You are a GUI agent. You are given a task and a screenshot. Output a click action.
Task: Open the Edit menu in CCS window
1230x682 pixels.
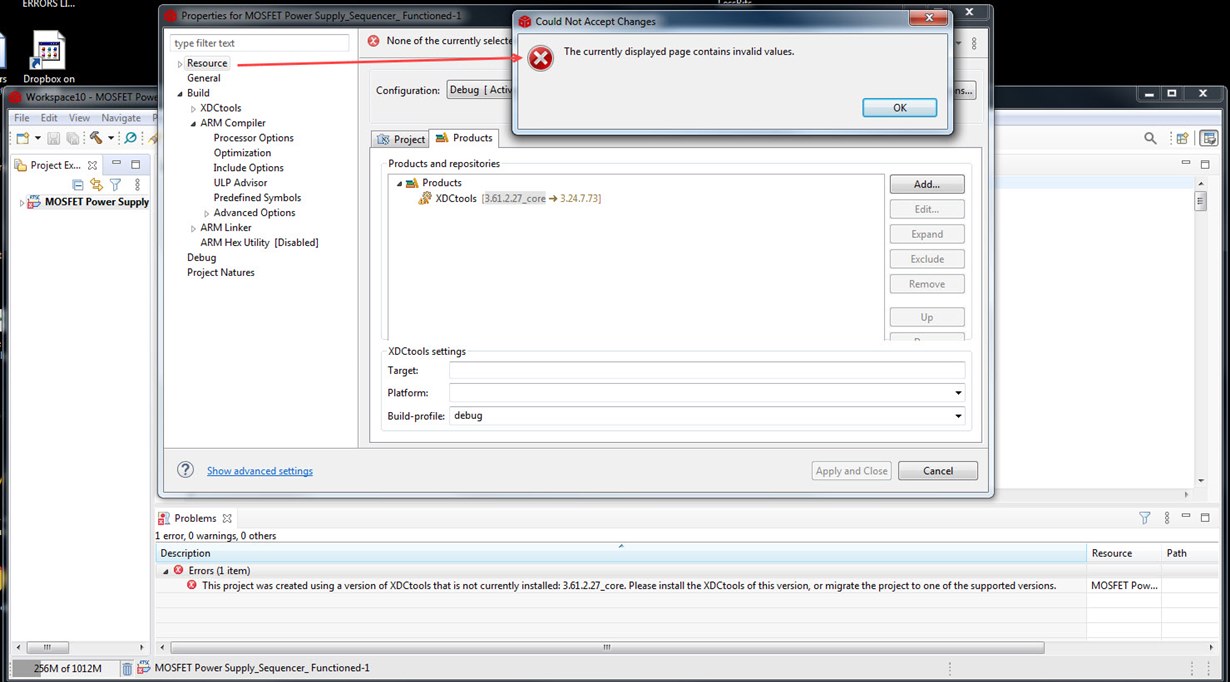tap(49, 118)
